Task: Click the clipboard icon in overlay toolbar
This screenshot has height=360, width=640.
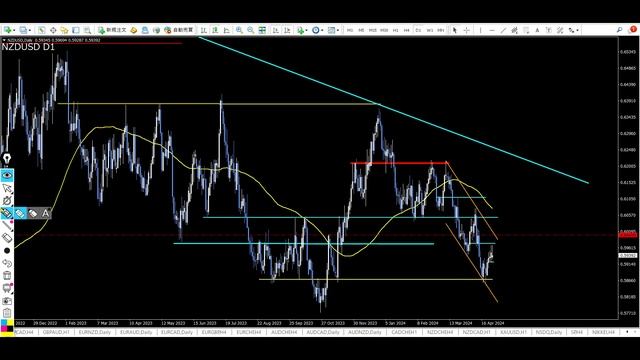Action: point(7,313)
